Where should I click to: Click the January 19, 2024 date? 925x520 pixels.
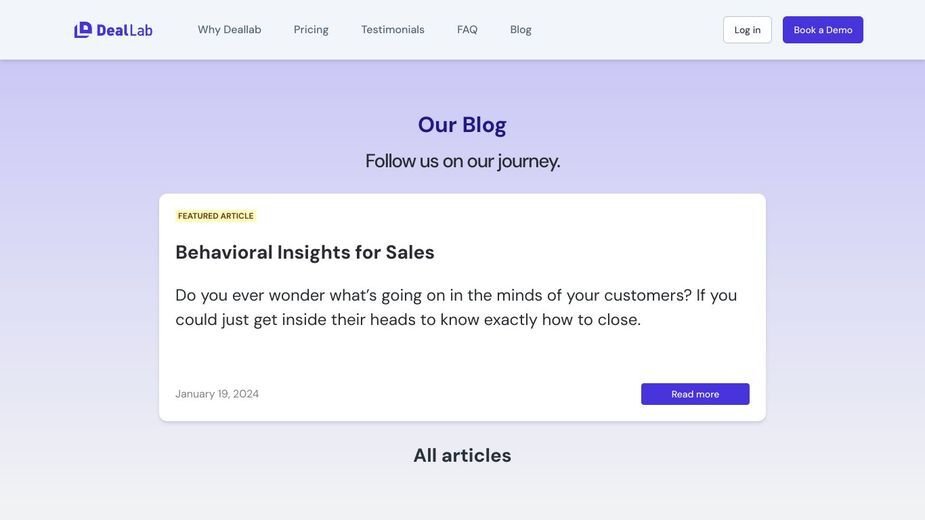pyautogui.click(x=217, y=394)
